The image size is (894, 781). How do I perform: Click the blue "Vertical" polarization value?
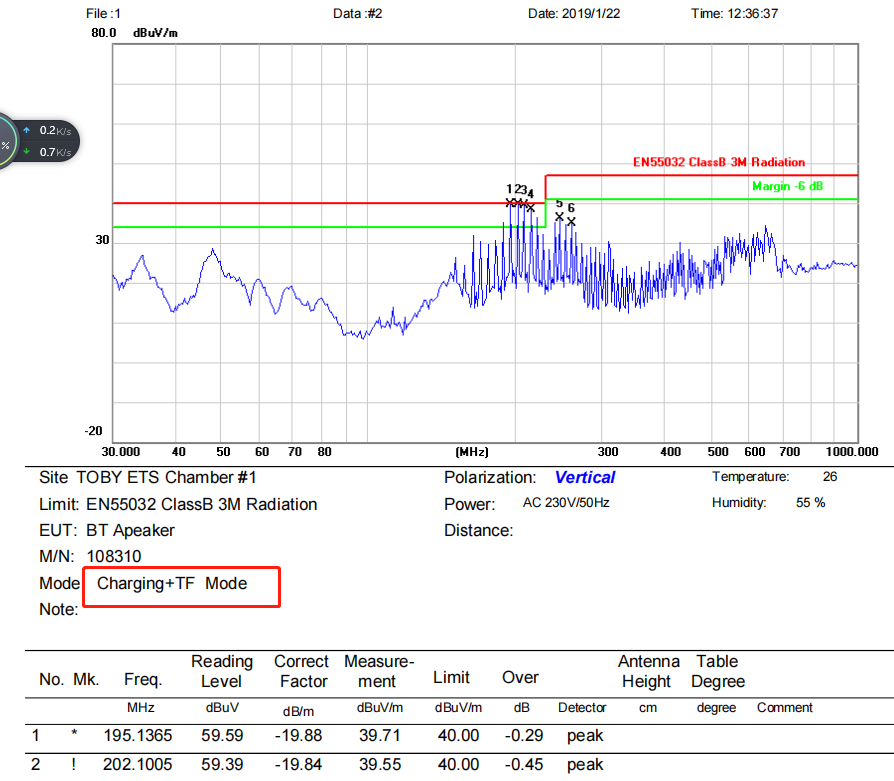pyautogui.click(x=585, y=477)
